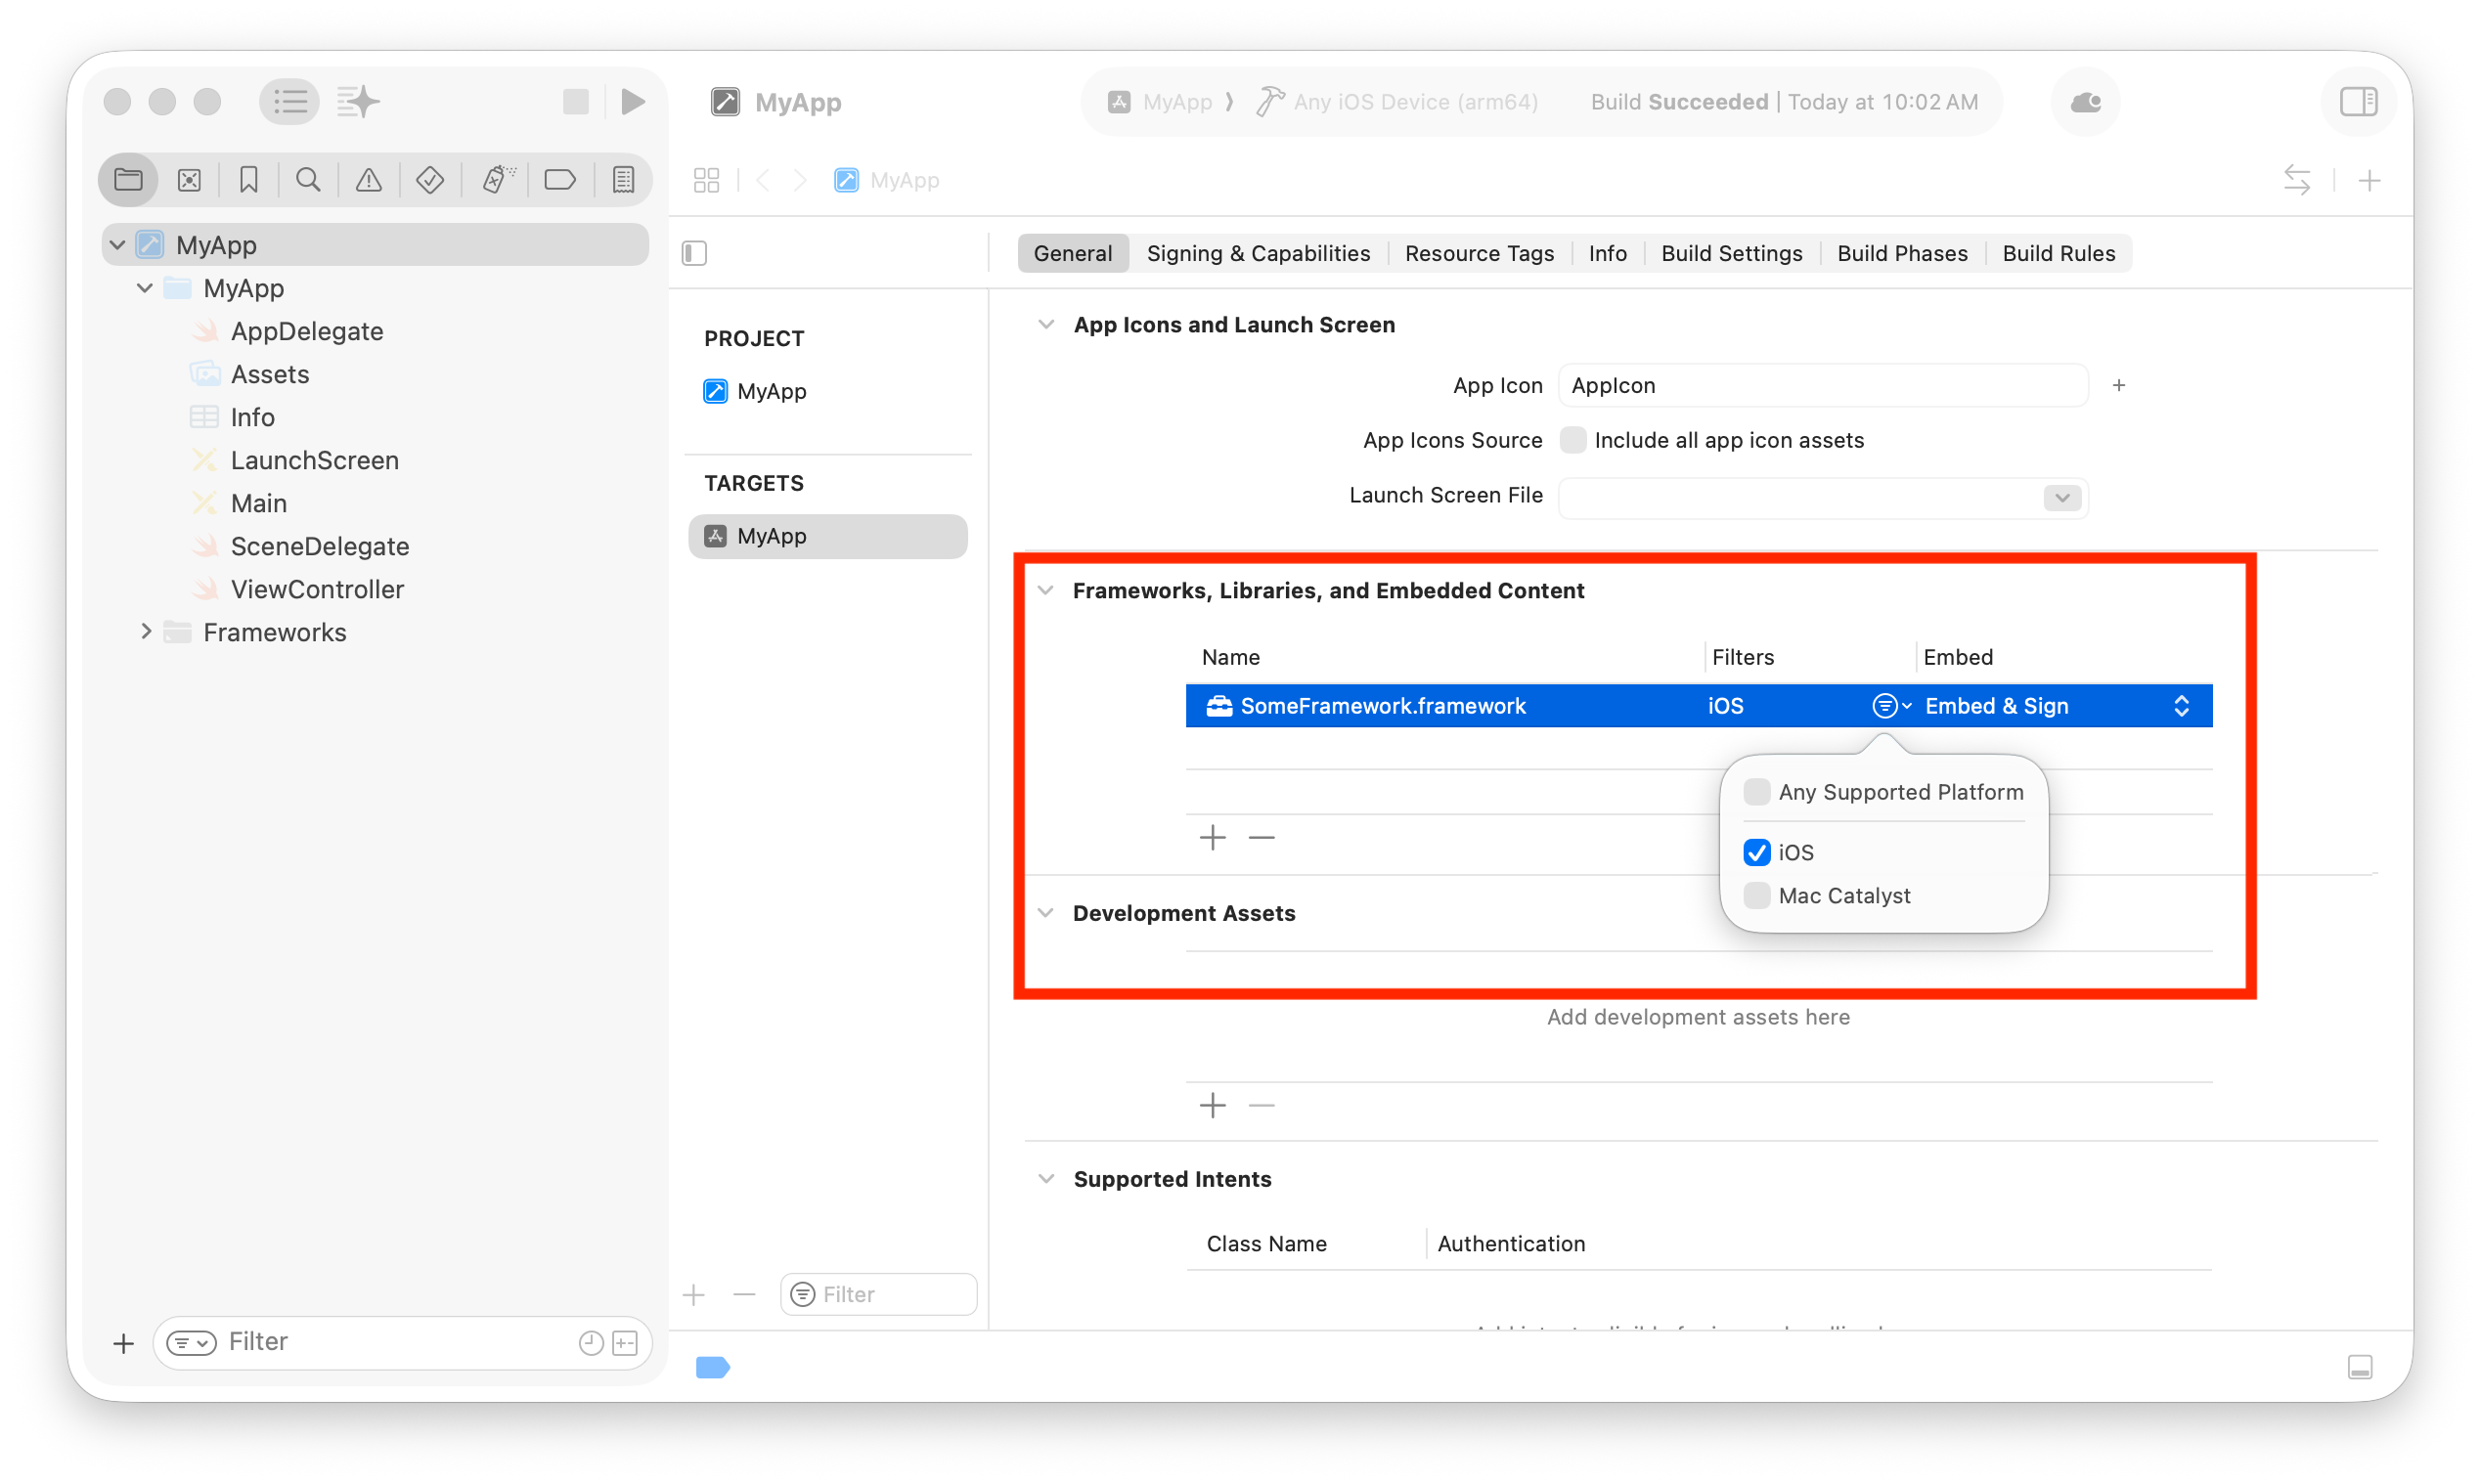
Task: Select AppDelegate file in navigator
Action: (x=306, y=331)
